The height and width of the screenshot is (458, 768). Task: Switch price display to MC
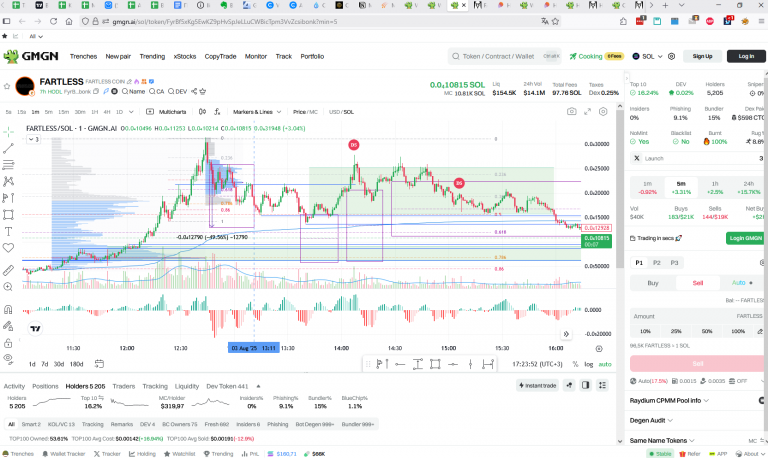[x=313, y=112]
